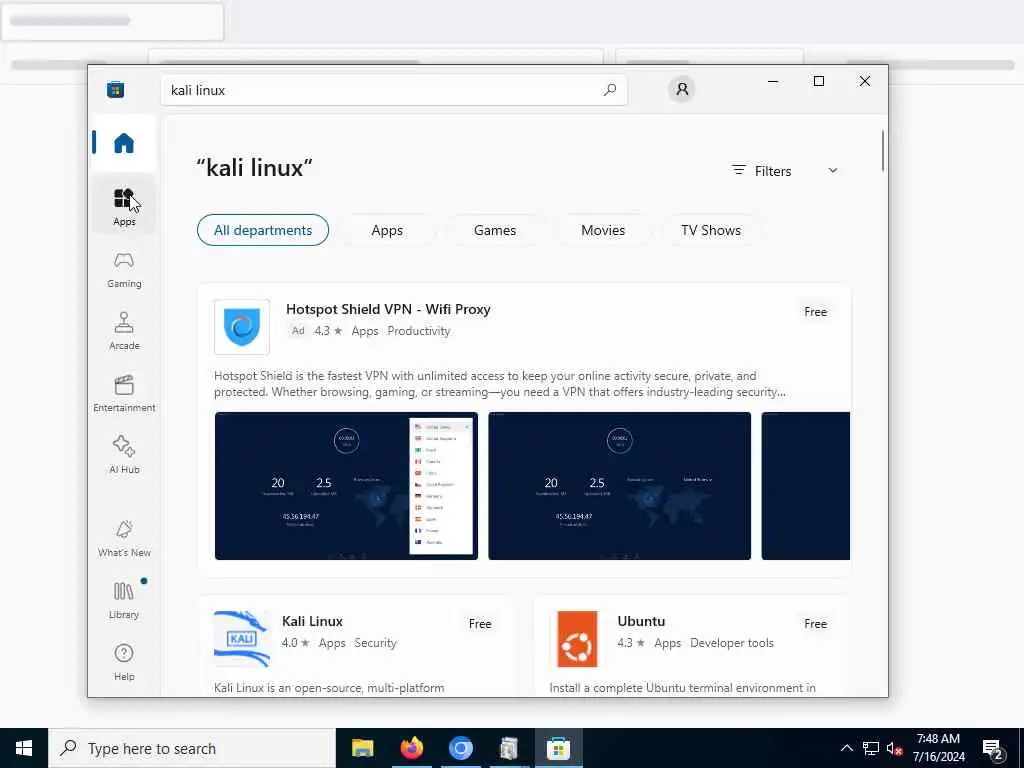Click Free button for Hotspot Shield VPN
The height and width of the screenshot is (768, 1024).
[x=815, y=312]
